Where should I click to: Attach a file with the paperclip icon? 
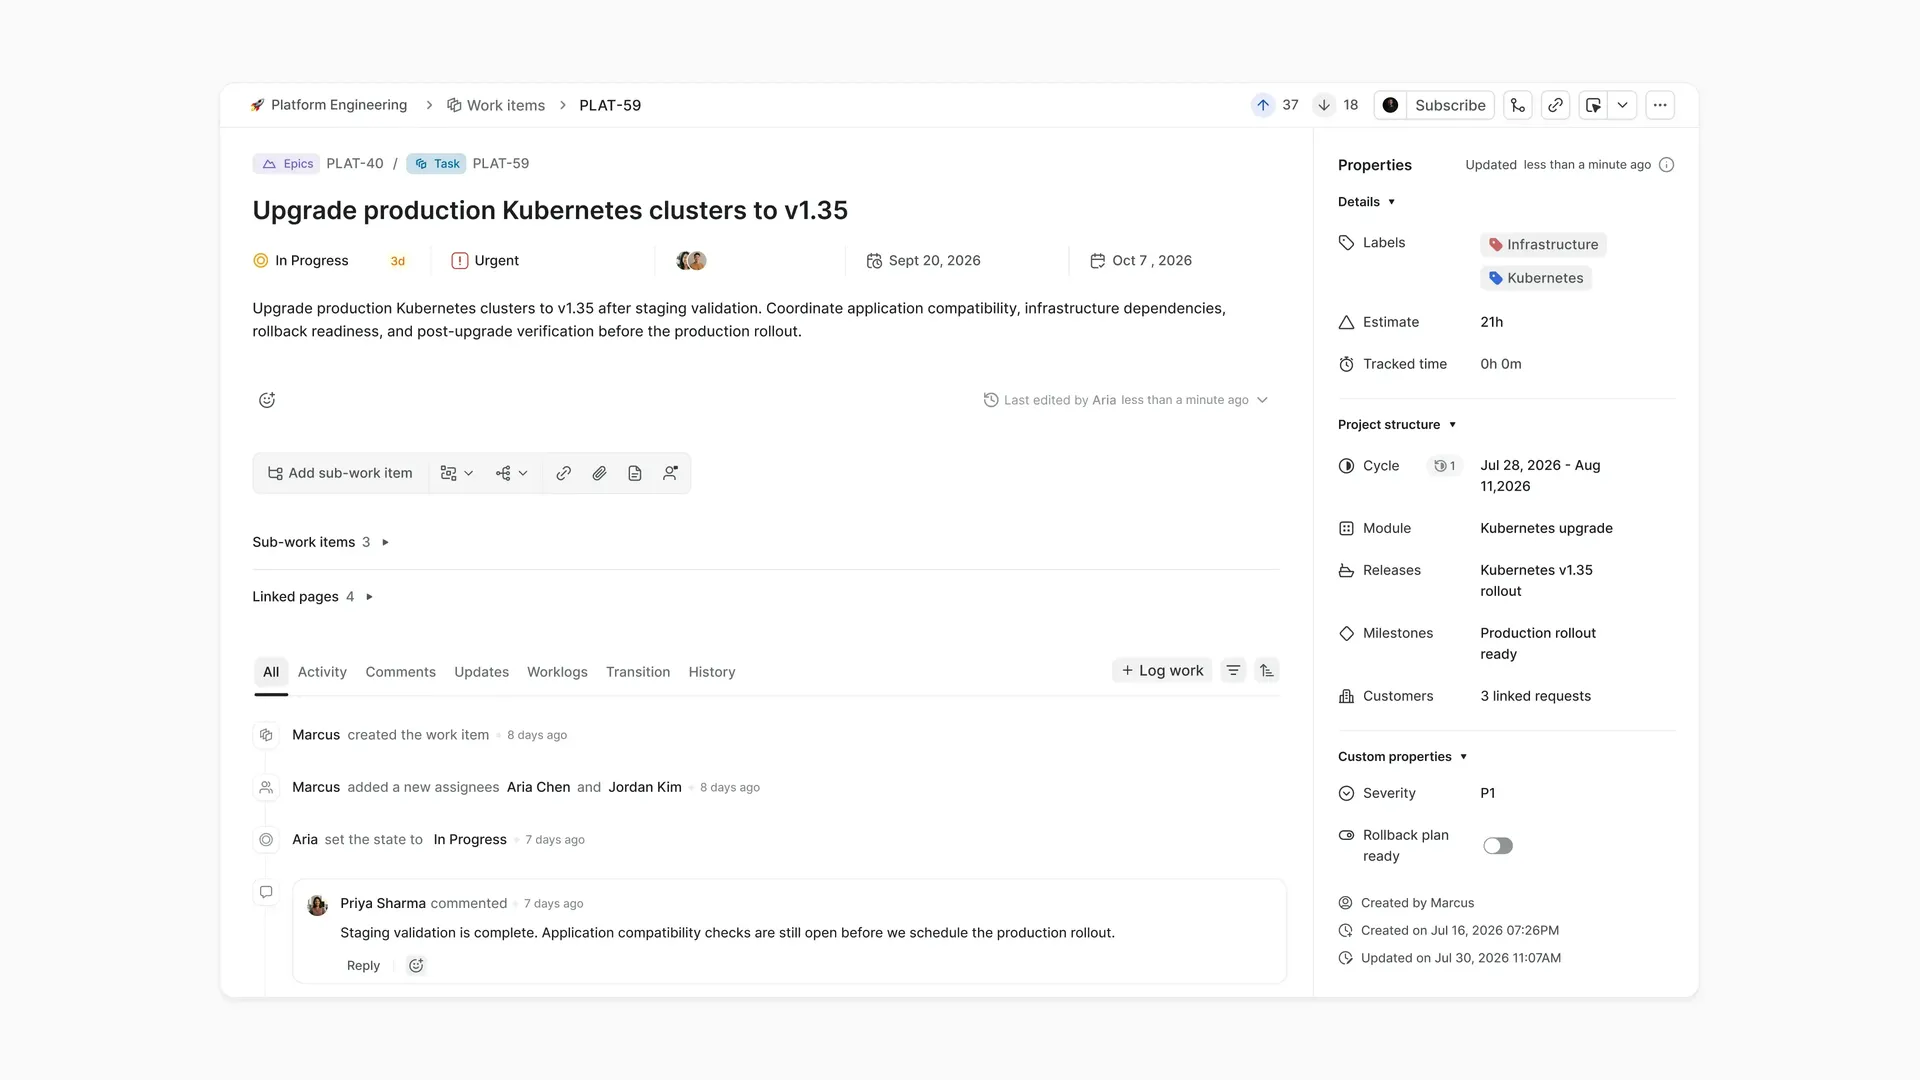coord(599,473)
